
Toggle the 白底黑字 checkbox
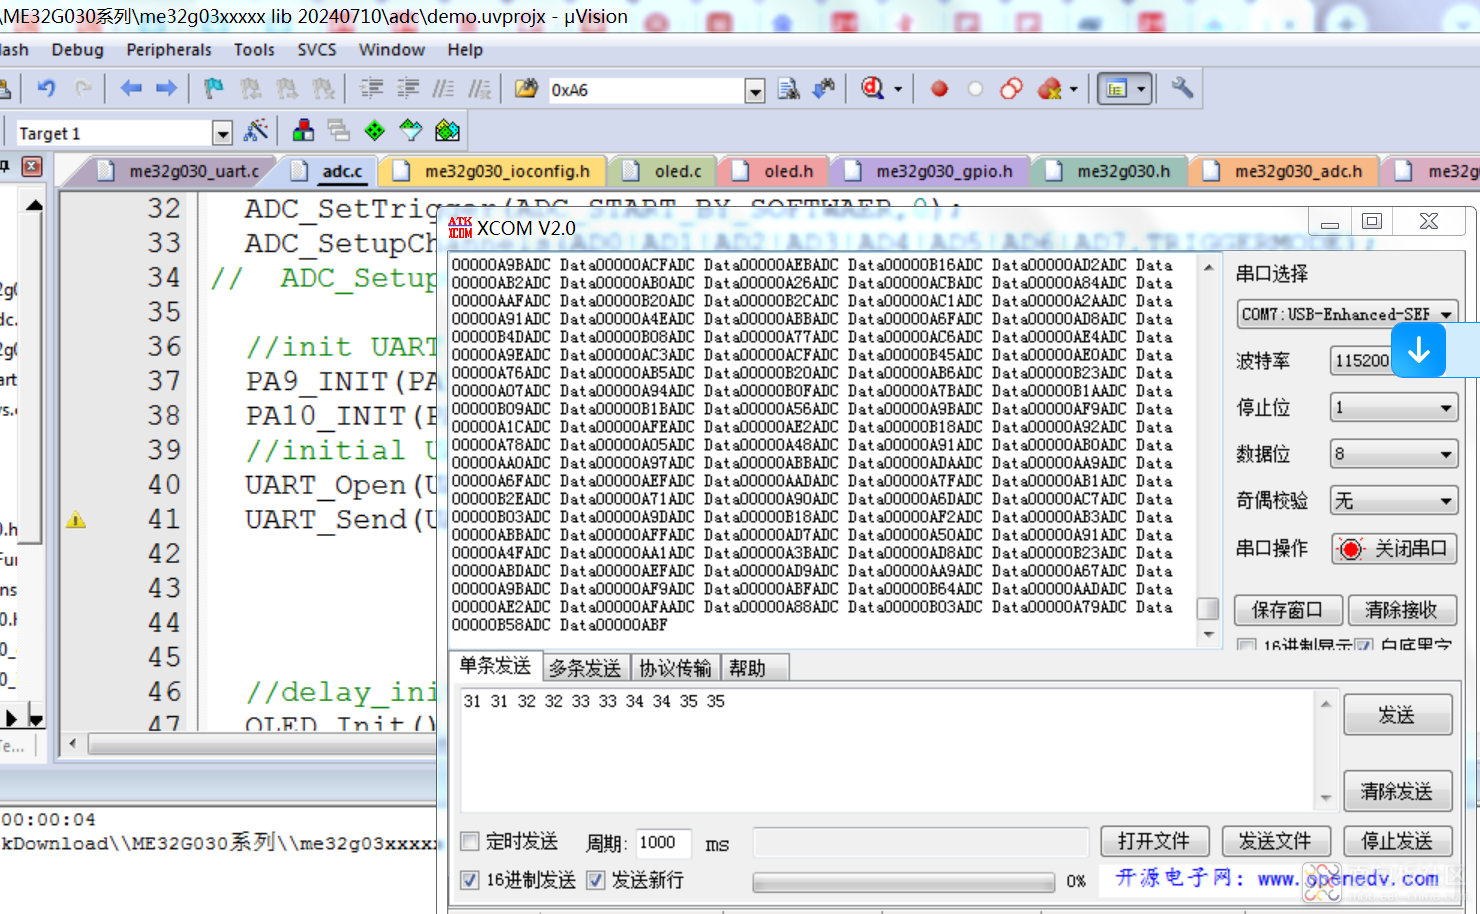point(1364,646)
